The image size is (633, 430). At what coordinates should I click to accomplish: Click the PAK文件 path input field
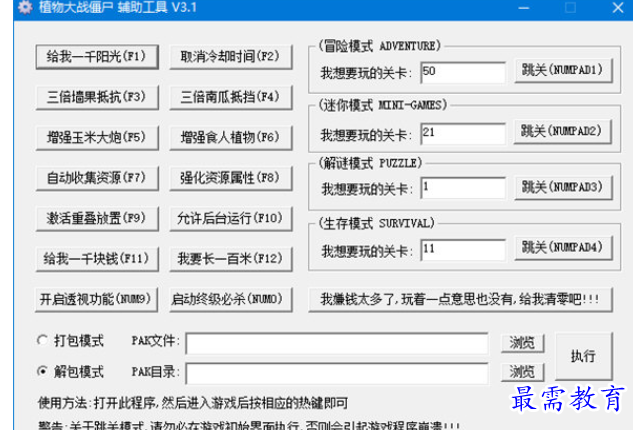pos(337,344)
